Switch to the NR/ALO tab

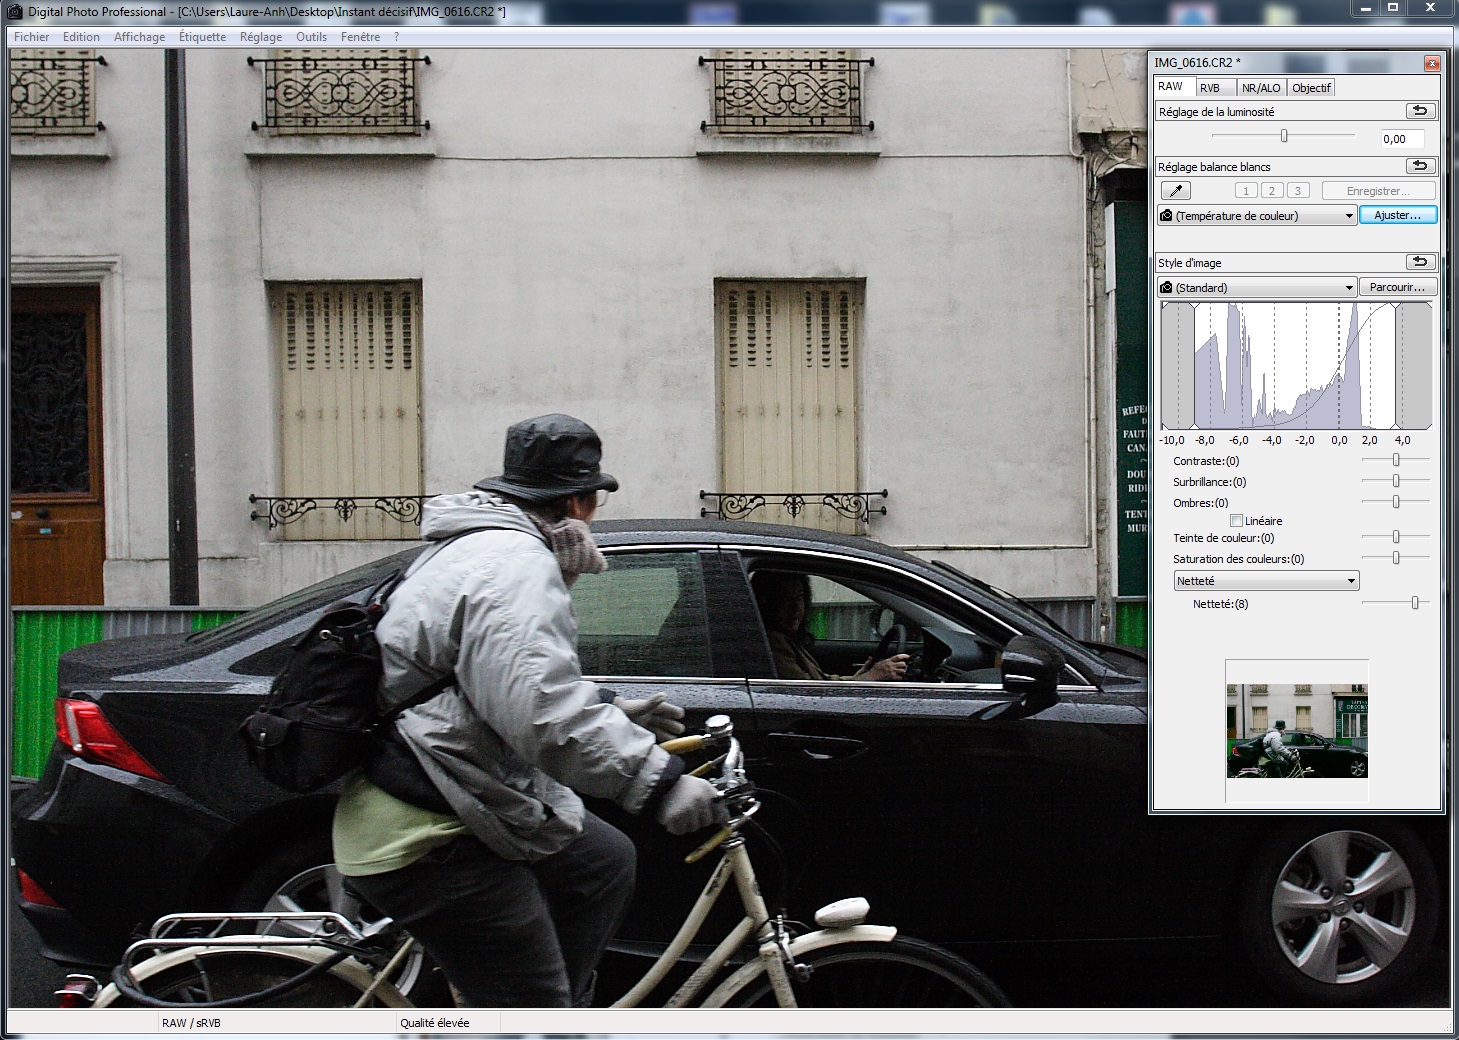click(1261, 88)
